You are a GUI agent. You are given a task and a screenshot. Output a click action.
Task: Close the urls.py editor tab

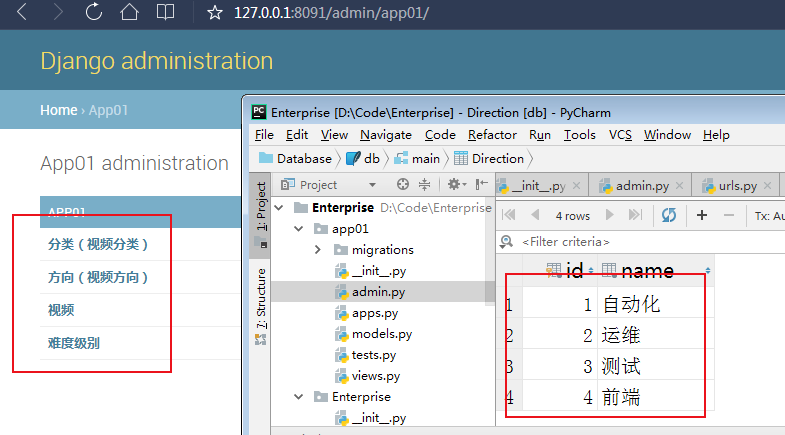coord(767,186)
